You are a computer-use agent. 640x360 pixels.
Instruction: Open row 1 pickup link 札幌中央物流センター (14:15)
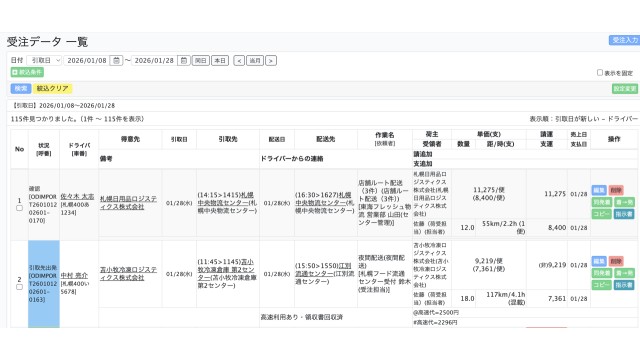227,199
